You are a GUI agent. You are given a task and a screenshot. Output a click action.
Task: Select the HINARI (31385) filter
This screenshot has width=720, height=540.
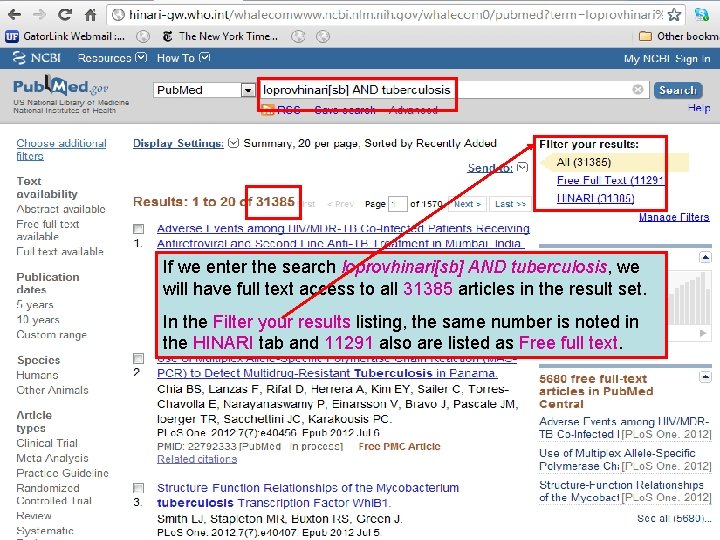pos(595,198)
